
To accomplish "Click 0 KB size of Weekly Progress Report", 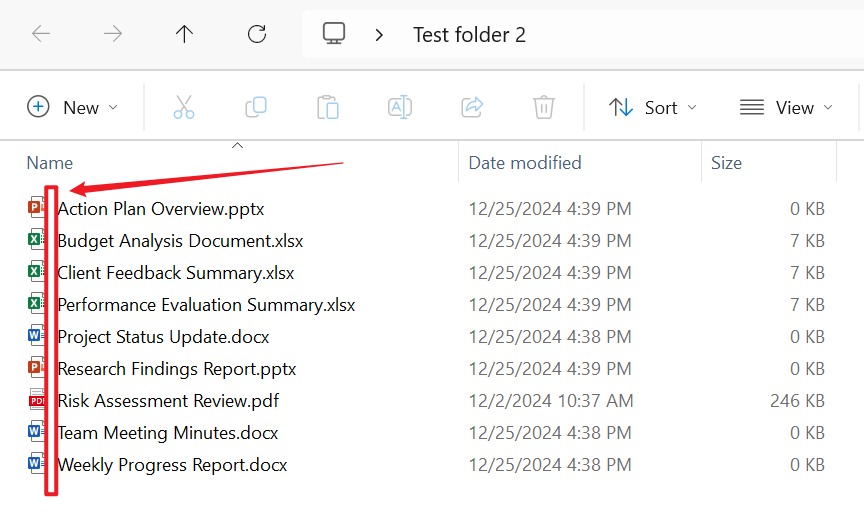I will point(807,465).
